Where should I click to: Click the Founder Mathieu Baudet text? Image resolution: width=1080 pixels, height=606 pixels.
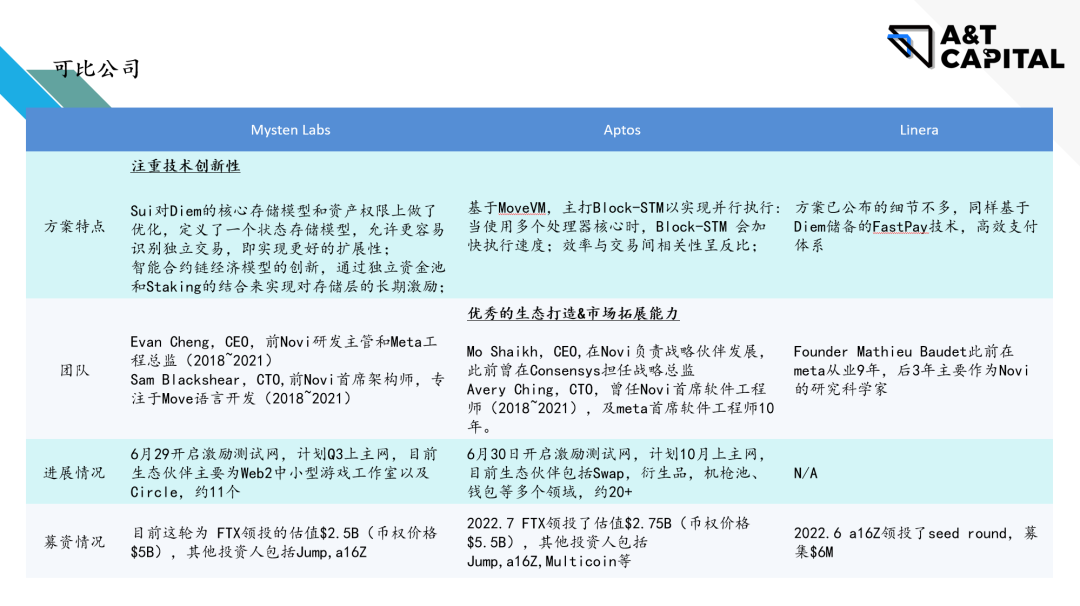(x=911, y=370)
